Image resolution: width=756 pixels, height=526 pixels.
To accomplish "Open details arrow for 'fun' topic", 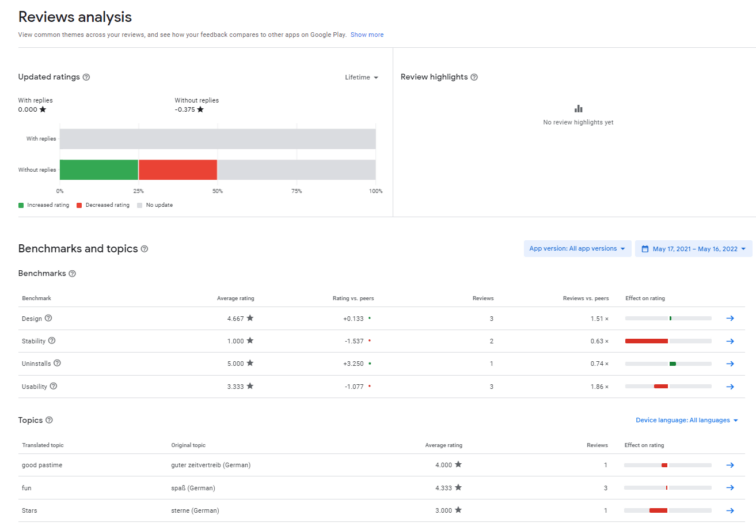I will 730,488.
